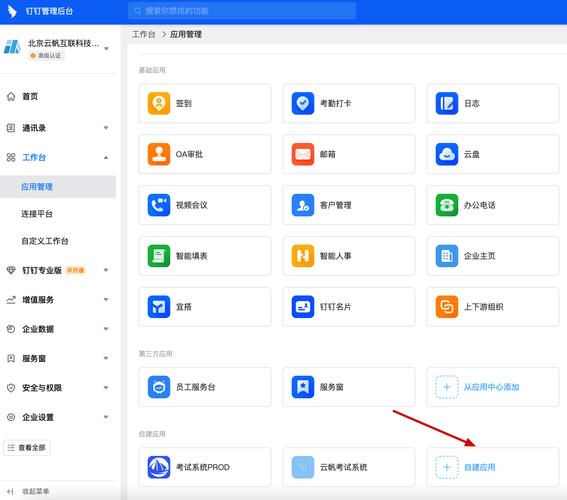Click the 自建应用 link
The height and width of the screenshot is (500, 567).
[x=479, y=467]
